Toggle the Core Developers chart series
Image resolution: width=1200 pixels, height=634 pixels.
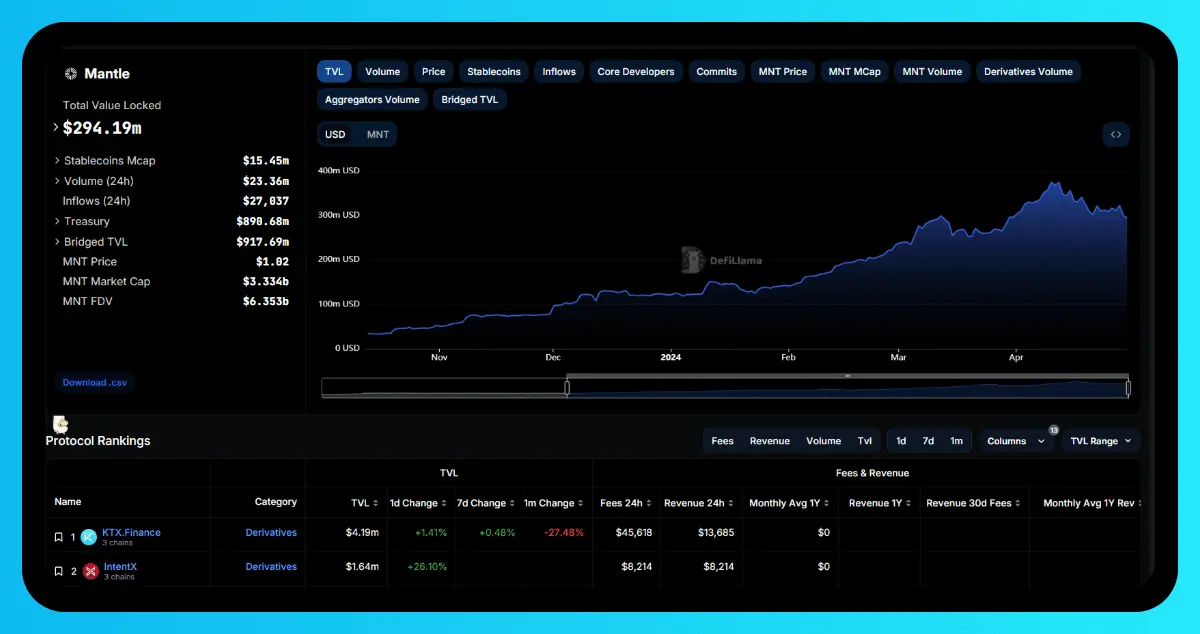tap(636, 72)
